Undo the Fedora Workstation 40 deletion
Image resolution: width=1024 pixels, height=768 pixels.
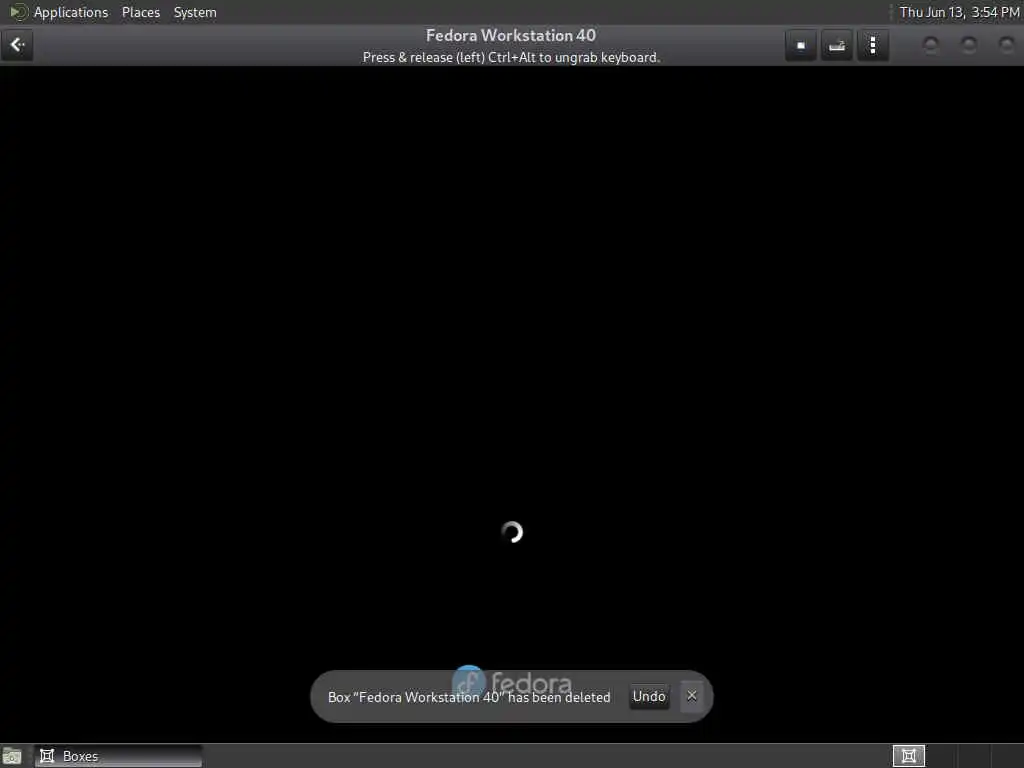[x=648, y=696]
